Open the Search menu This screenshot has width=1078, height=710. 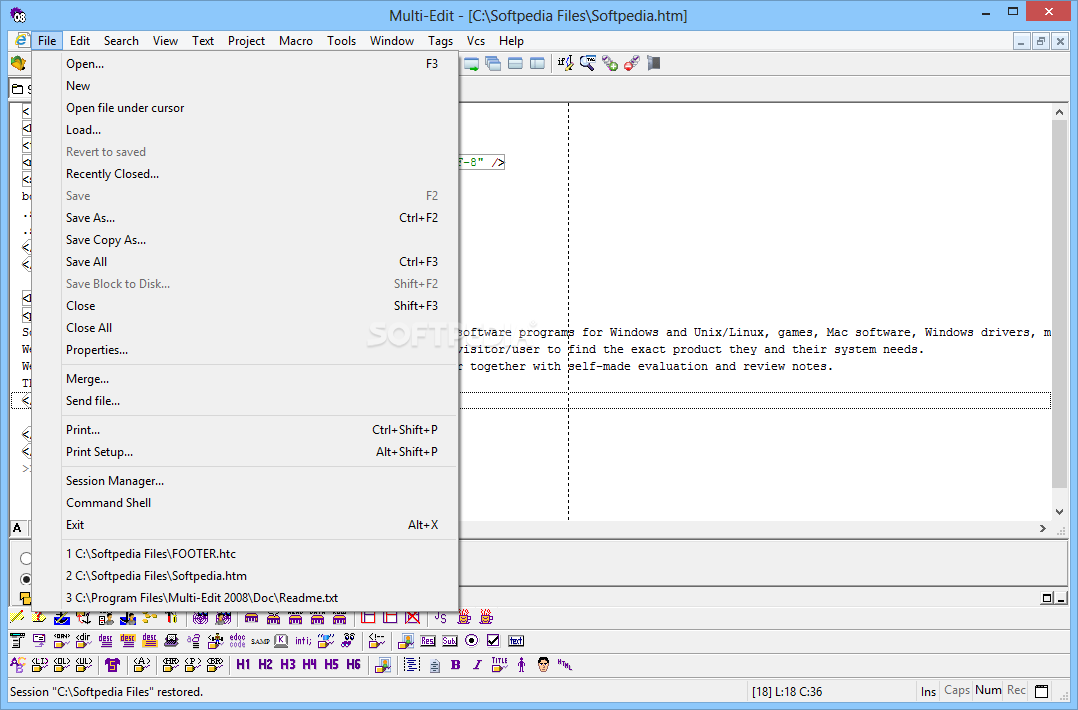coord(121,41)
